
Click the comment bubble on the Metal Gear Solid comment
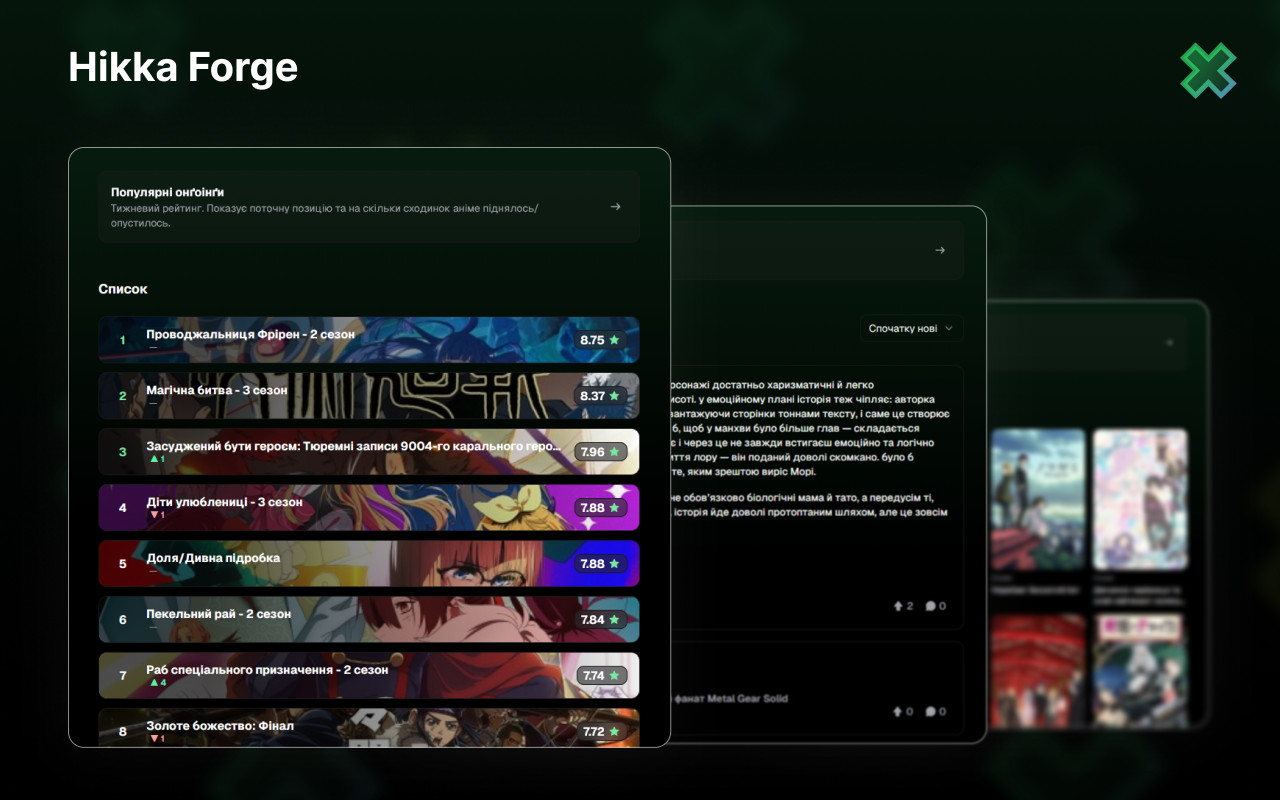[930, 712]
